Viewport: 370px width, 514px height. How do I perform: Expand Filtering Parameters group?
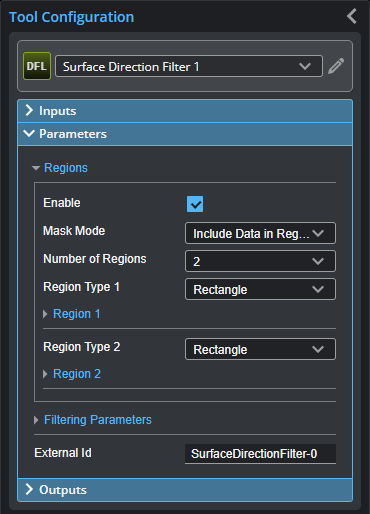[x=98, y=420]
